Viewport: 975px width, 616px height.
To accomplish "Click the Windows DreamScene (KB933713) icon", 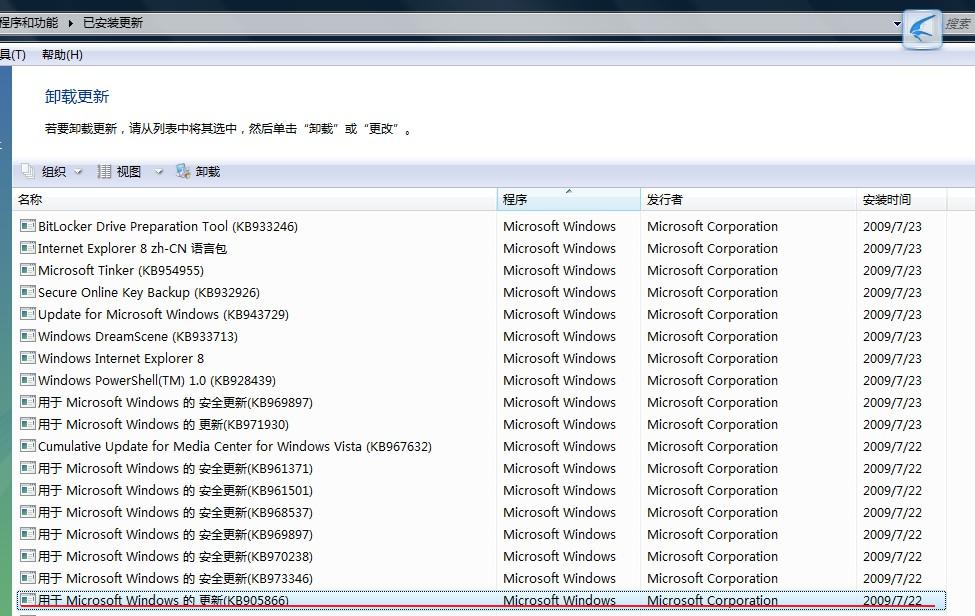I will click(x=27, y=336).
